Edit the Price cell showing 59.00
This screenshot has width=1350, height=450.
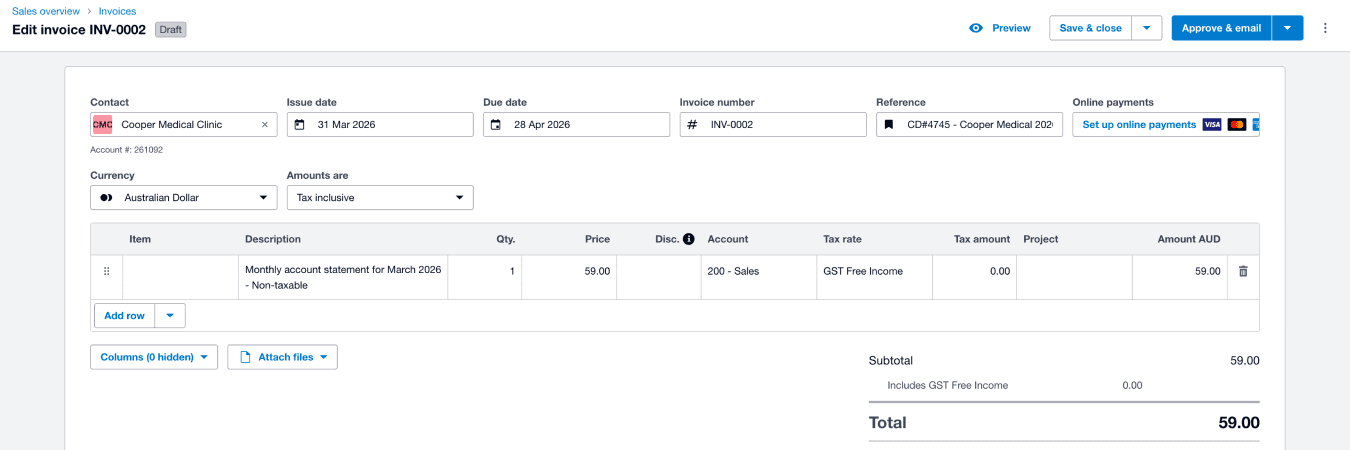569,277
